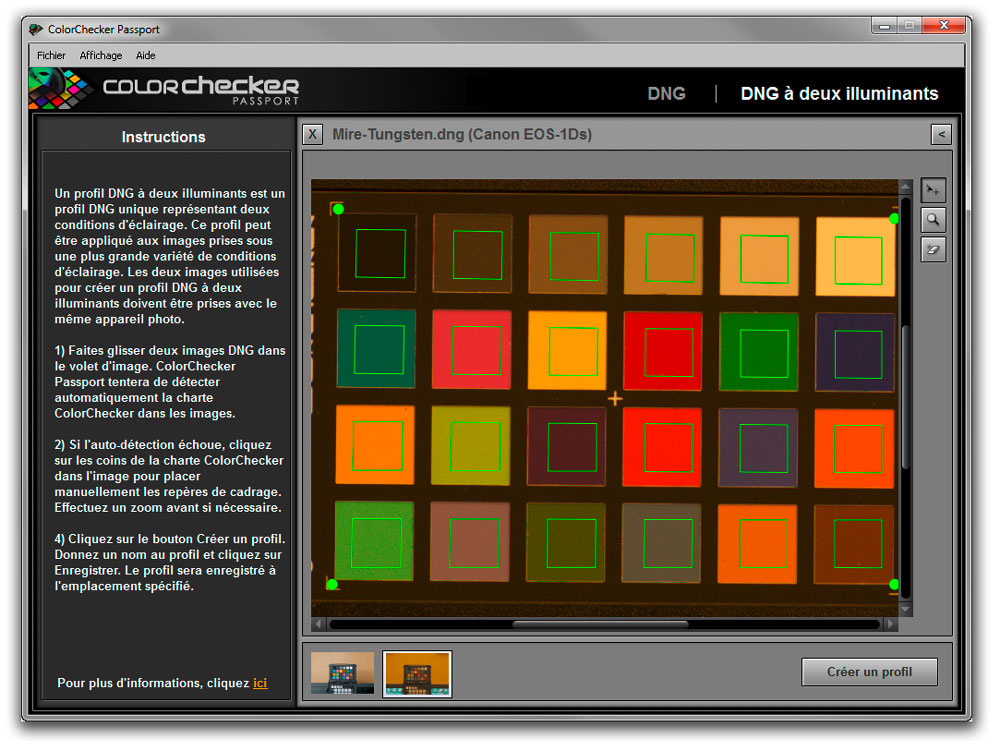The width and height of the screenshot is (1000, 751).
Task: Open the Aide menu
Action: (145, 55)
